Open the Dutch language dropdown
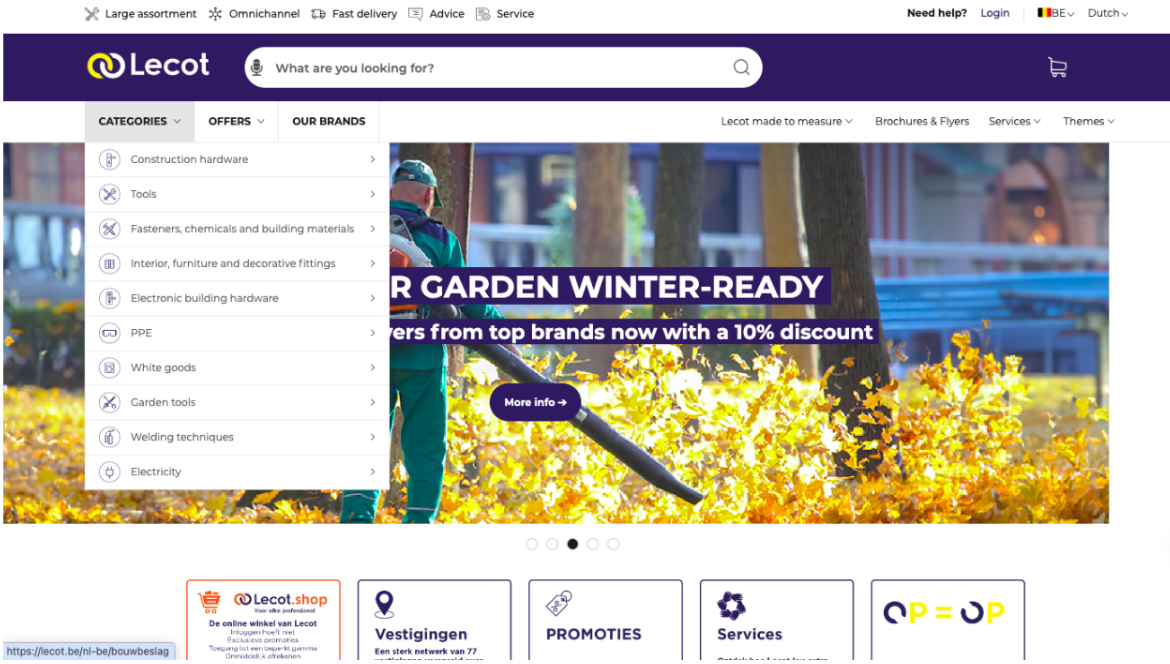The height and width of the screenshot is (664, 1170). pos(1107,13)
